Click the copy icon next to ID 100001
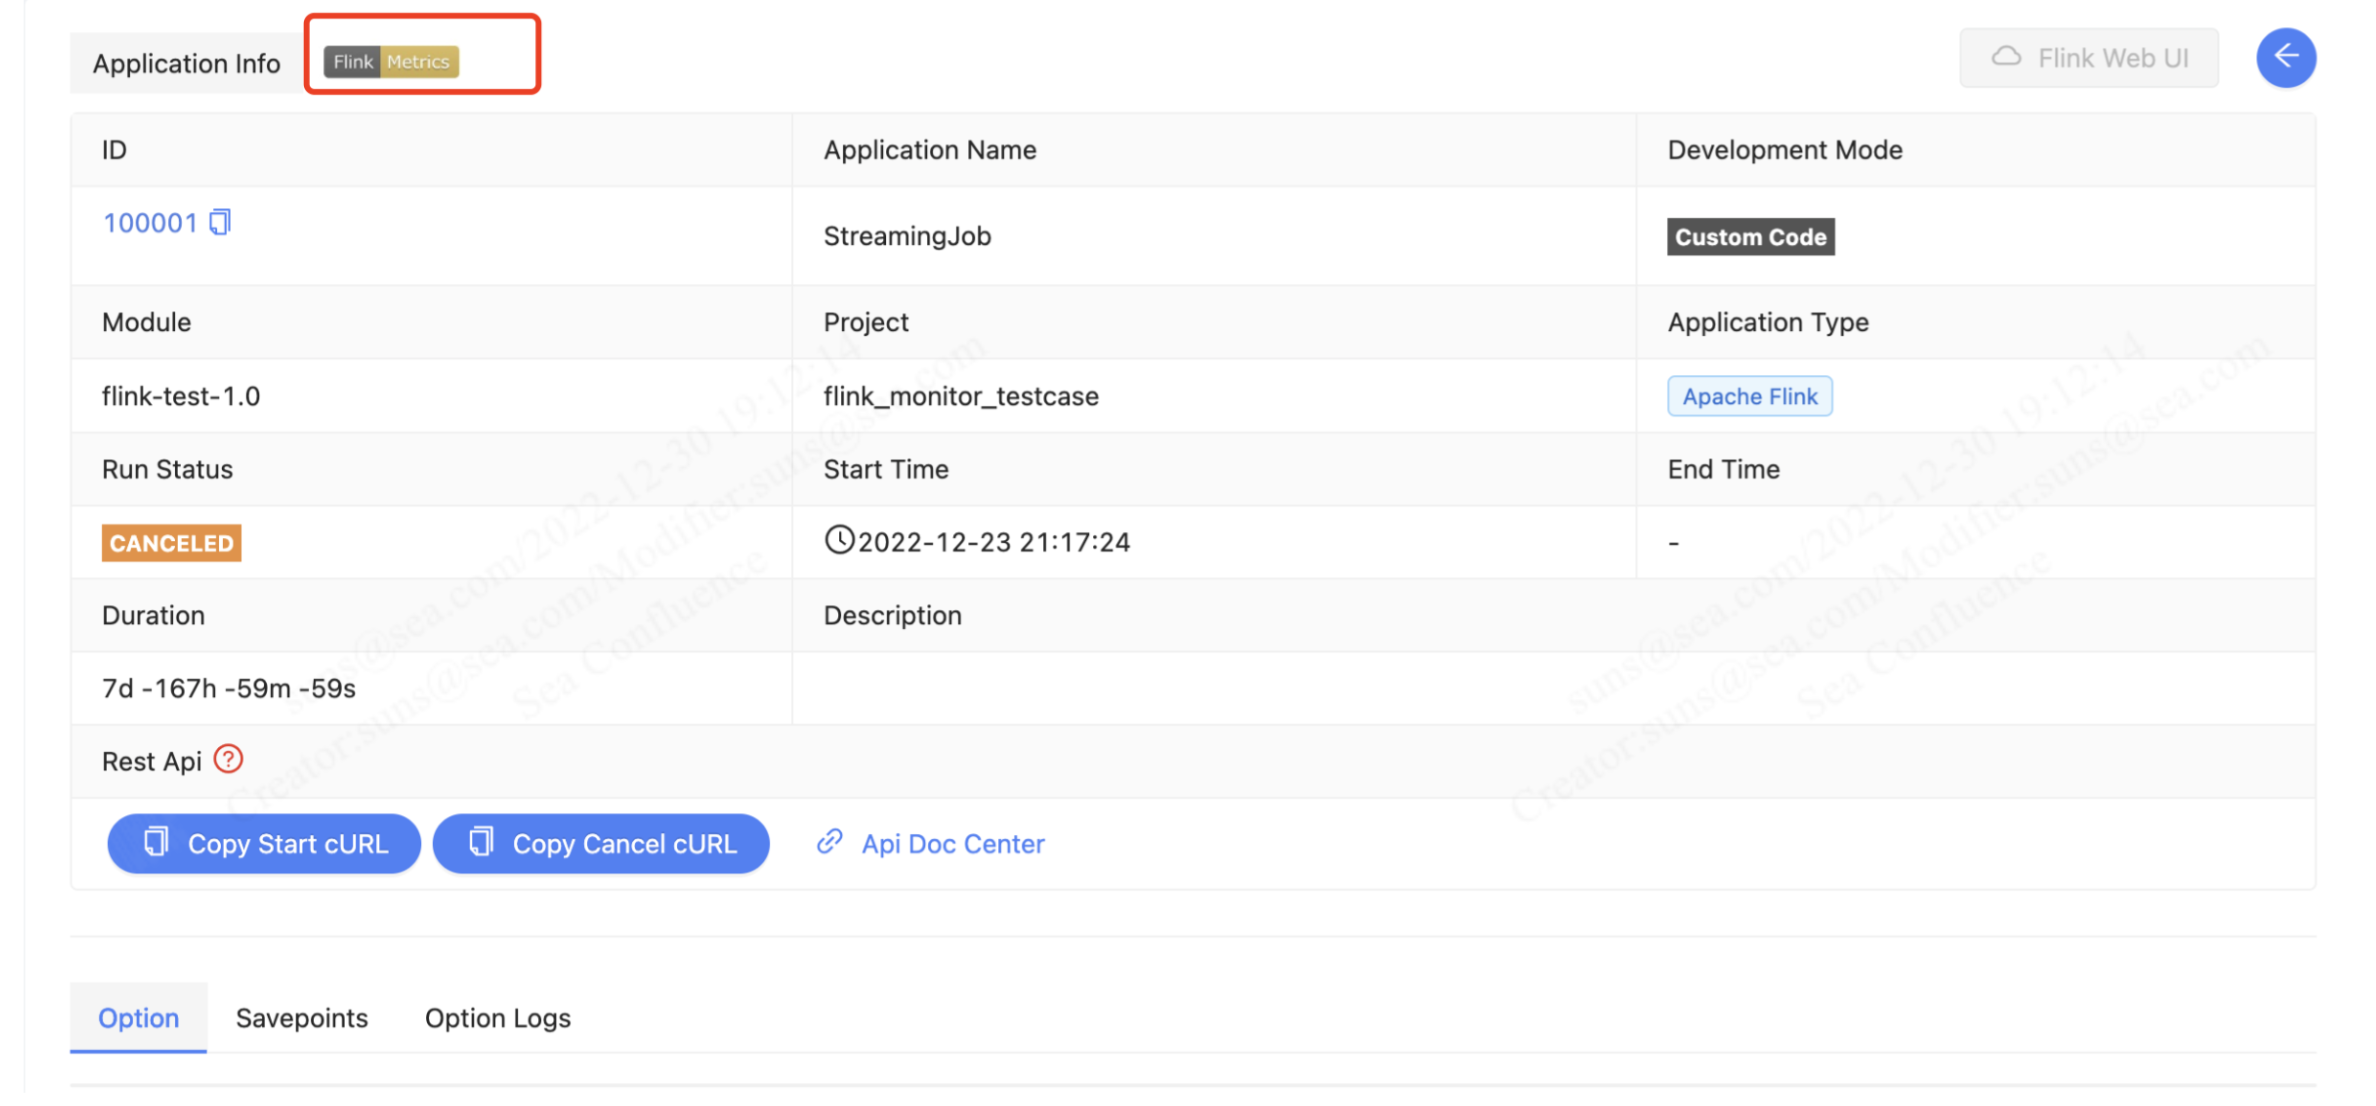Screen dimensions: 2376x1106 [220, 222]
